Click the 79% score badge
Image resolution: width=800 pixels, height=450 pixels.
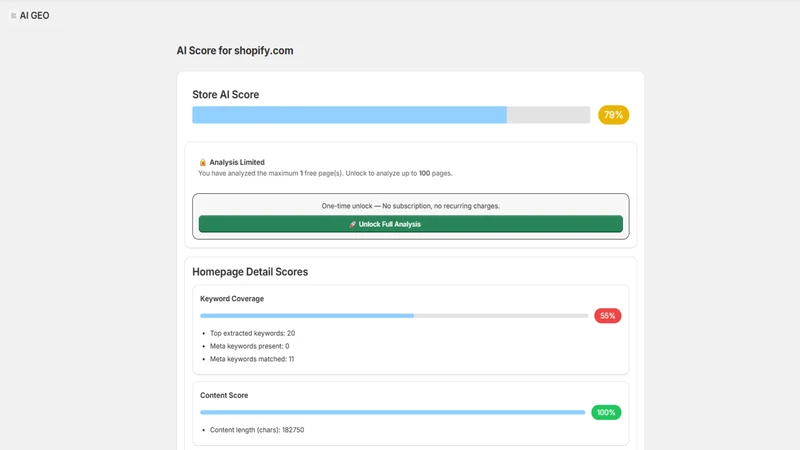pos(613,115)
